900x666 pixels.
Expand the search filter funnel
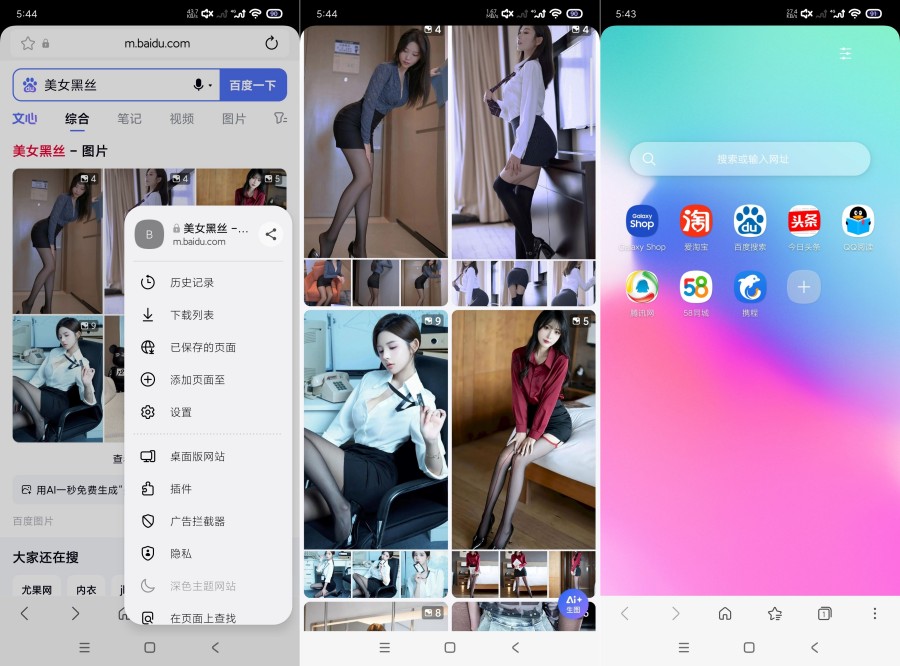pyautogui.click(x=280, y=118)
